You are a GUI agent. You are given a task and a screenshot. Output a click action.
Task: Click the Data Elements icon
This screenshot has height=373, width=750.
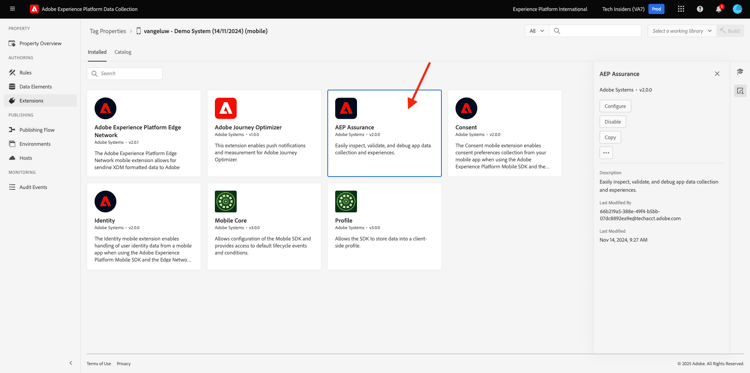[12, 87]
